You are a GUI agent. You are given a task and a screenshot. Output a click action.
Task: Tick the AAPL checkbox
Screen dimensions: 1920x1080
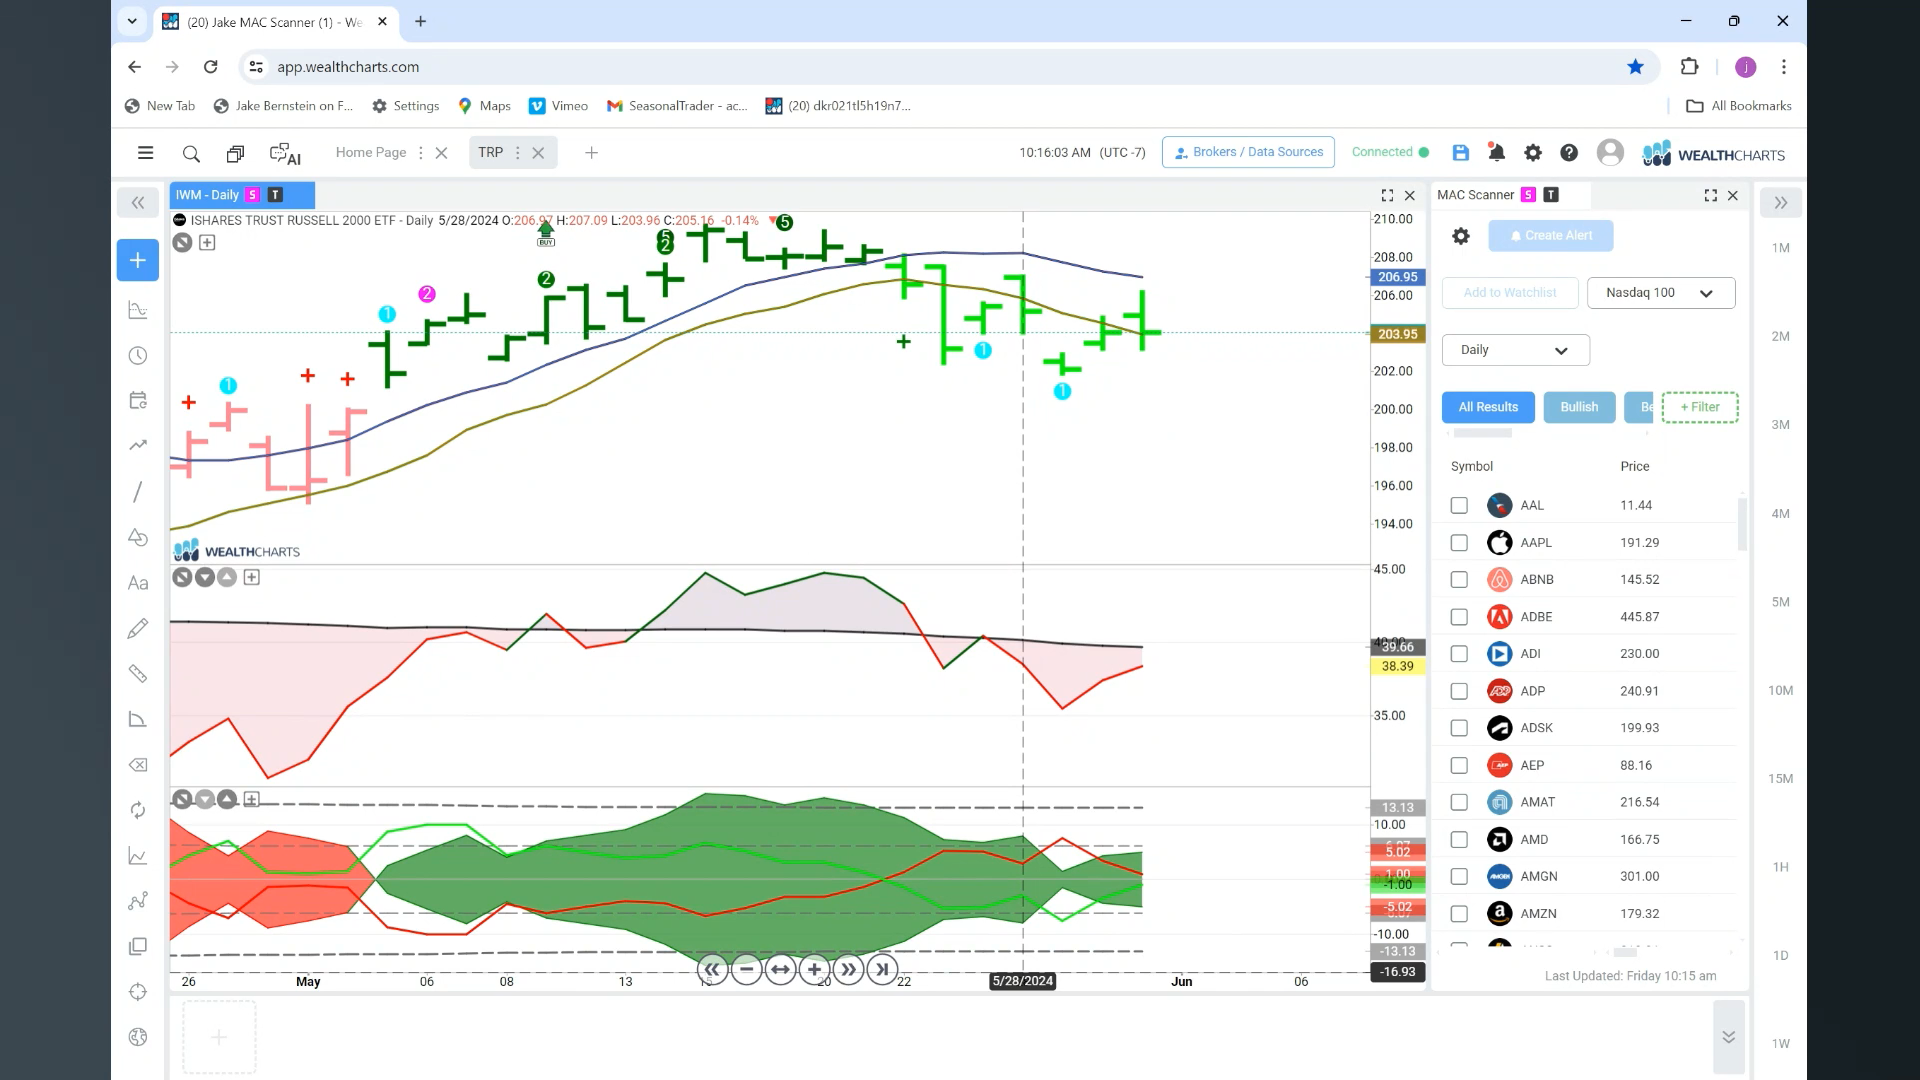(x=1459, y=543)
